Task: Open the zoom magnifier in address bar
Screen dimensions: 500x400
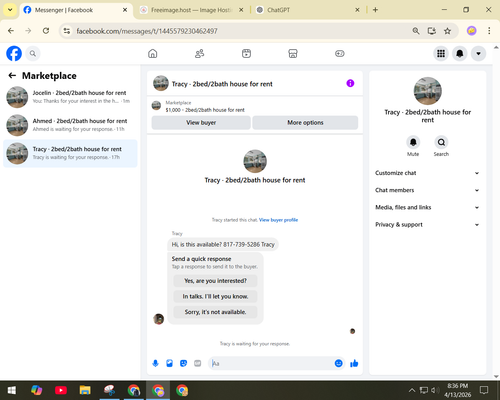Action: (416, 31)
